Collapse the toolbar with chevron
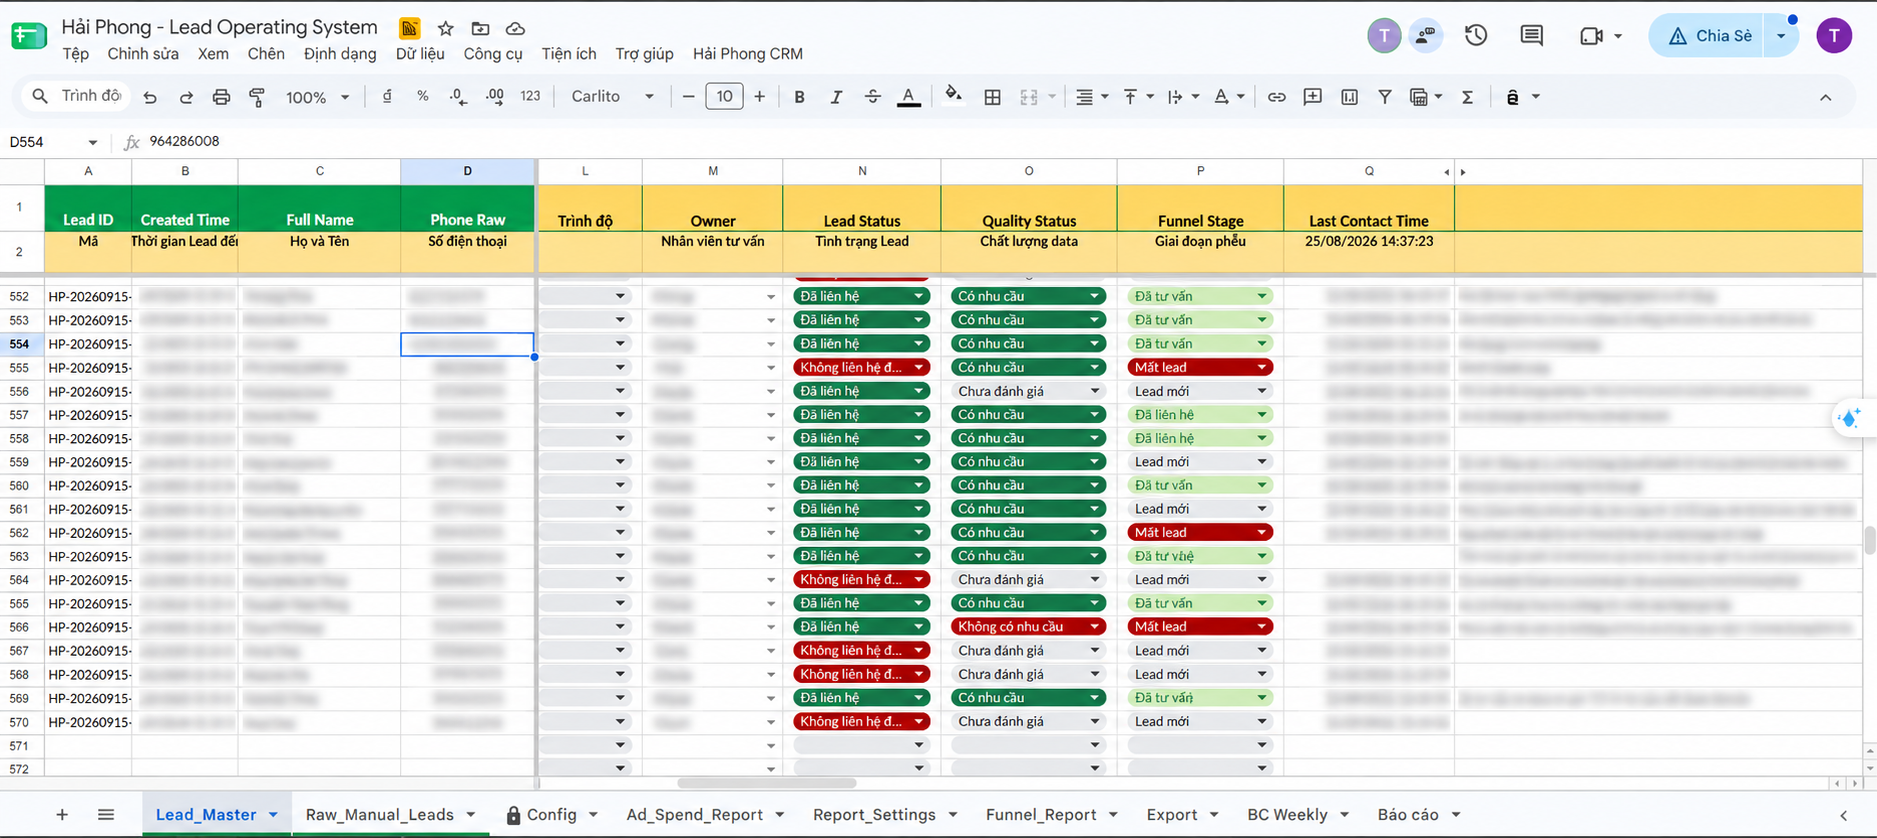Image resolution: width=1877 pixels, height=838 pixels. [x=1825, y=97]
